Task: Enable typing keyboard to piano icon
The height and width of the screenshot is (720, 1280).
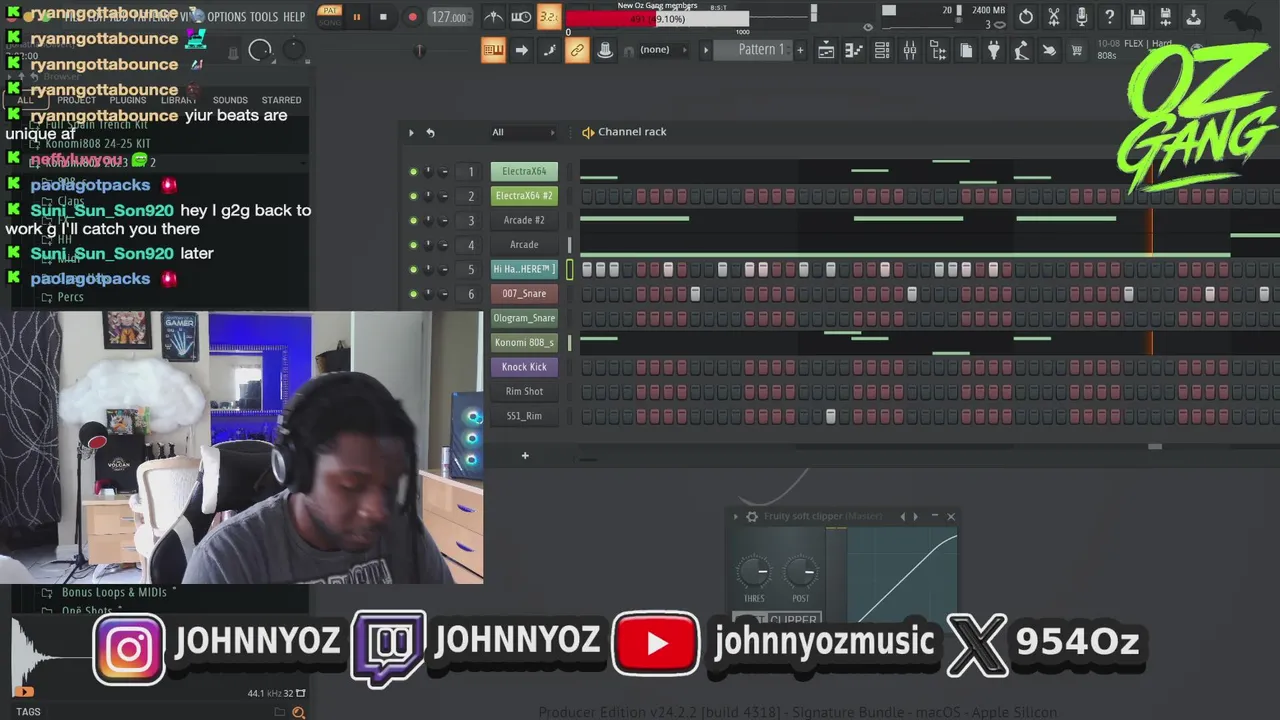Action: click(x=493, y=50)
